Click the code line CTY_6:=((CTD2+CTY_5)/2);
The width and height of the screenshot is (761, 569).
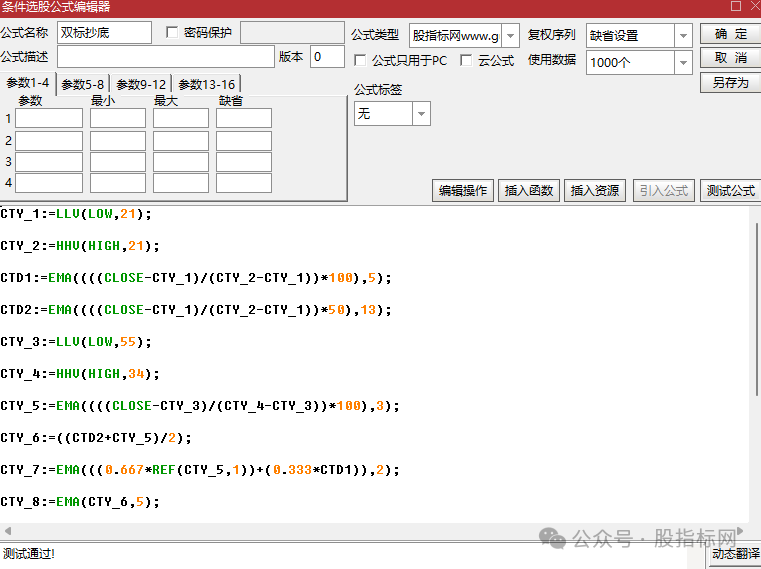[x=96, y=438]
